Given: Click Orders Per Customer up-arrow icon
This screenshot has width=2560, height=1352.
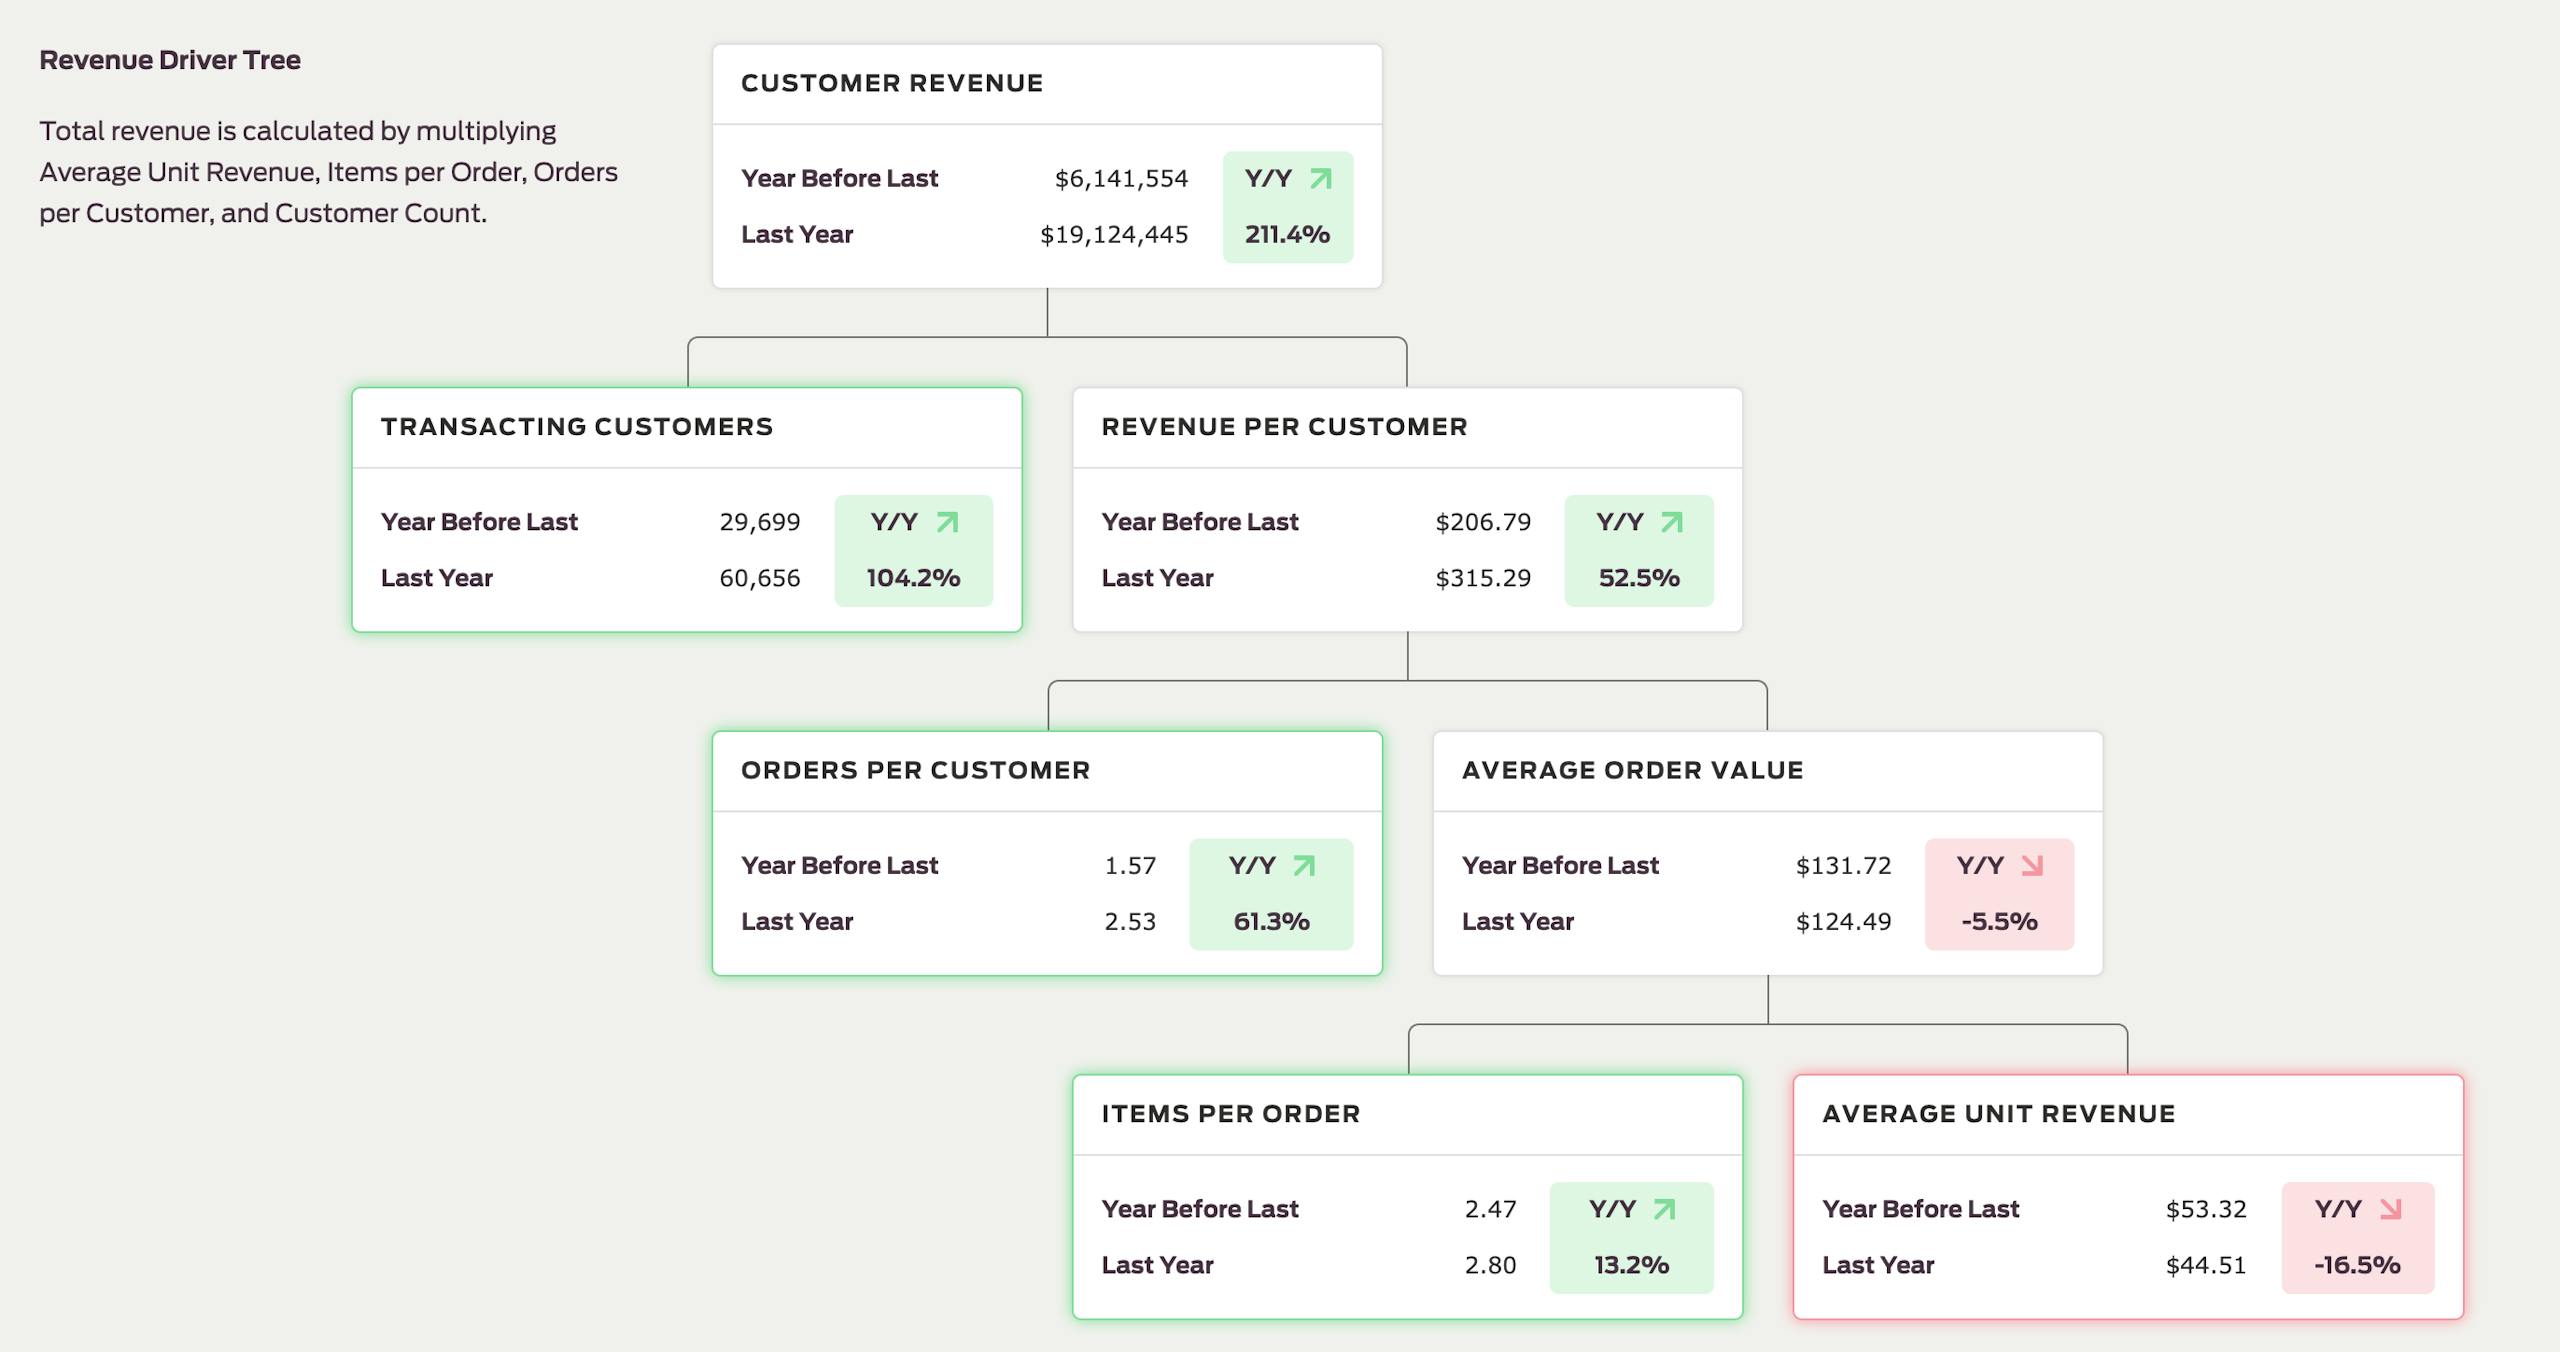Looking at the screenshot, I should click(1303, 866).
